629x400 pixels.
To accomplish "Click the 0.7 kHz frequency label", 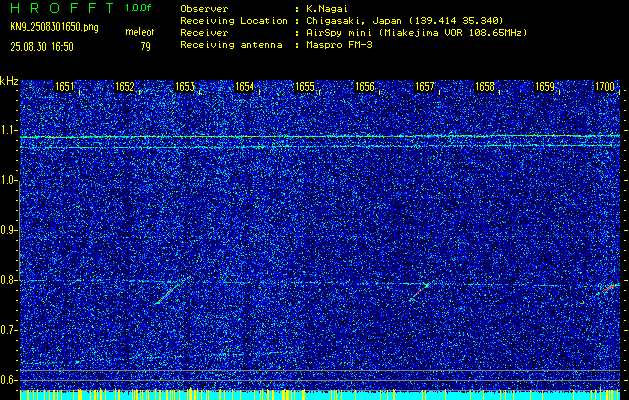I will pos(9,330).
